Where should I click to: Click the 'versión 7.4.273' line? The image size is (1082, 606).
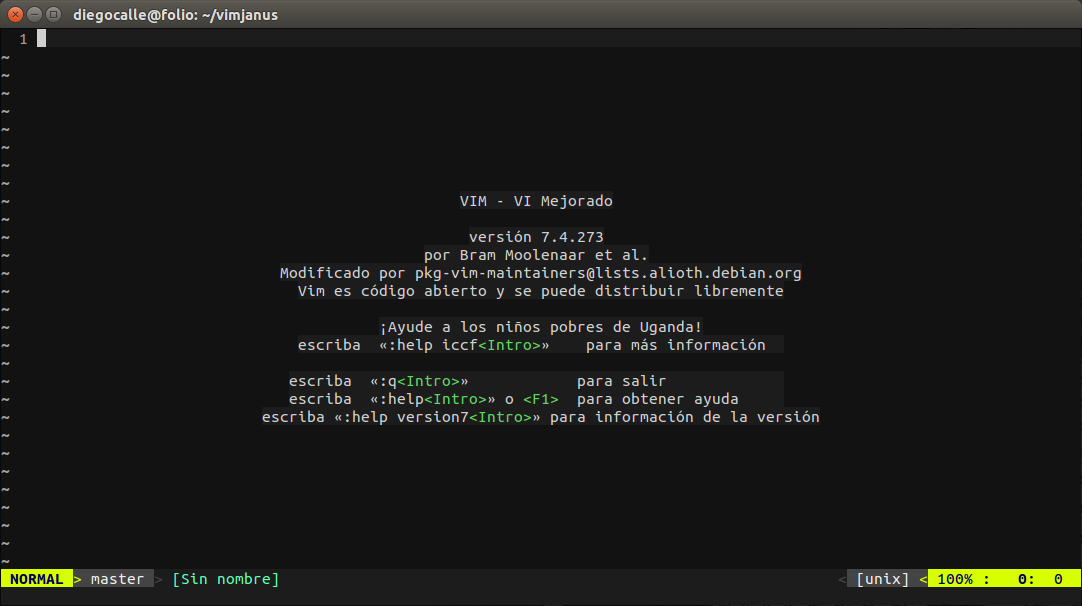point(536,237)
